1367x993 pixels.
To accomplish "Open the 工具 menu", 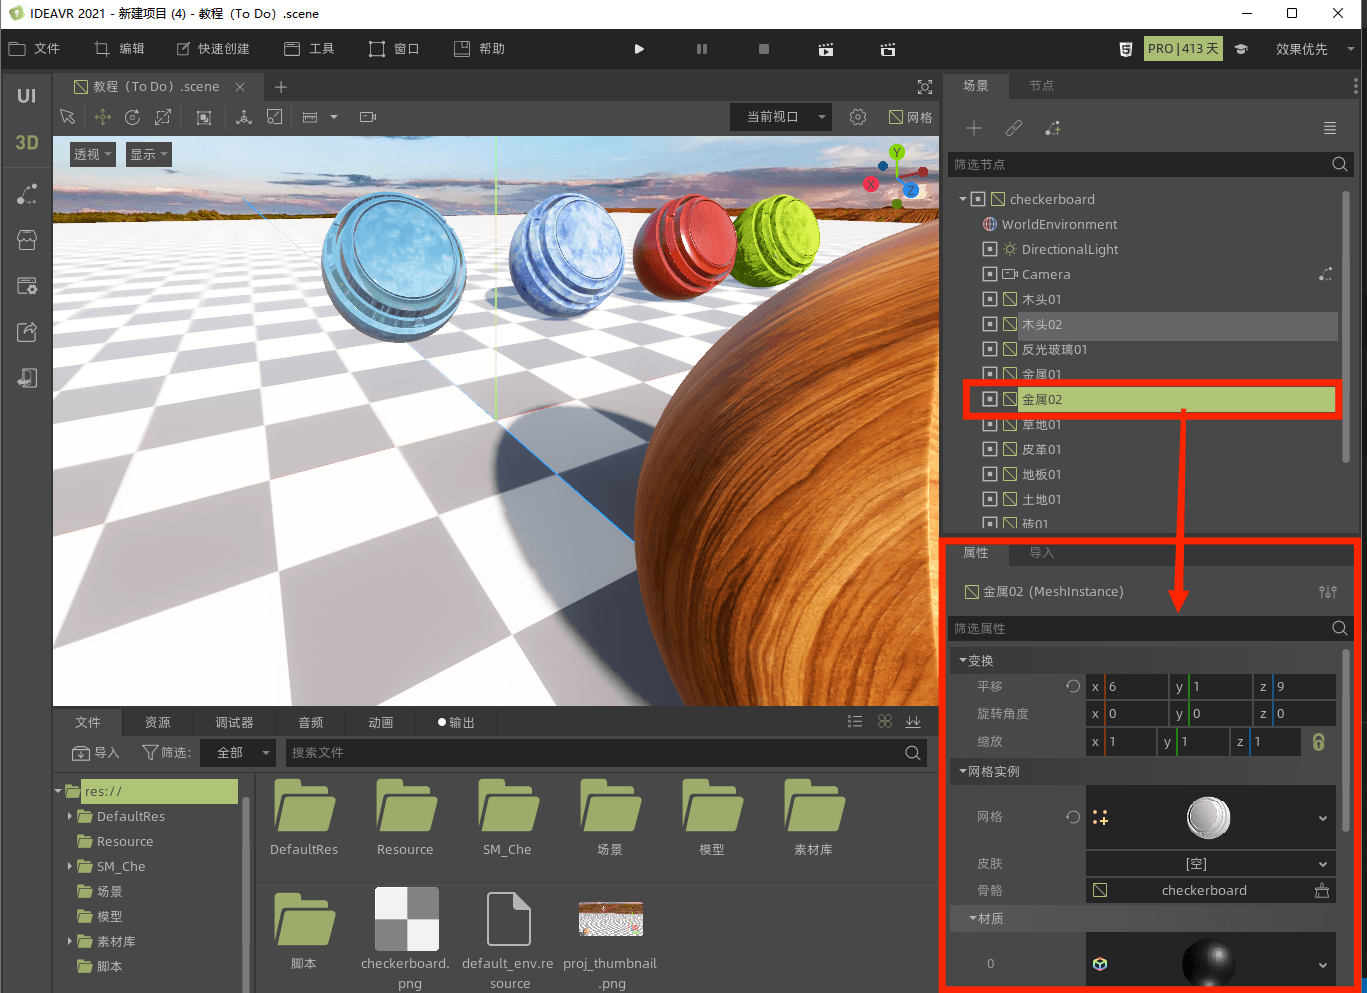I will 309,49.
